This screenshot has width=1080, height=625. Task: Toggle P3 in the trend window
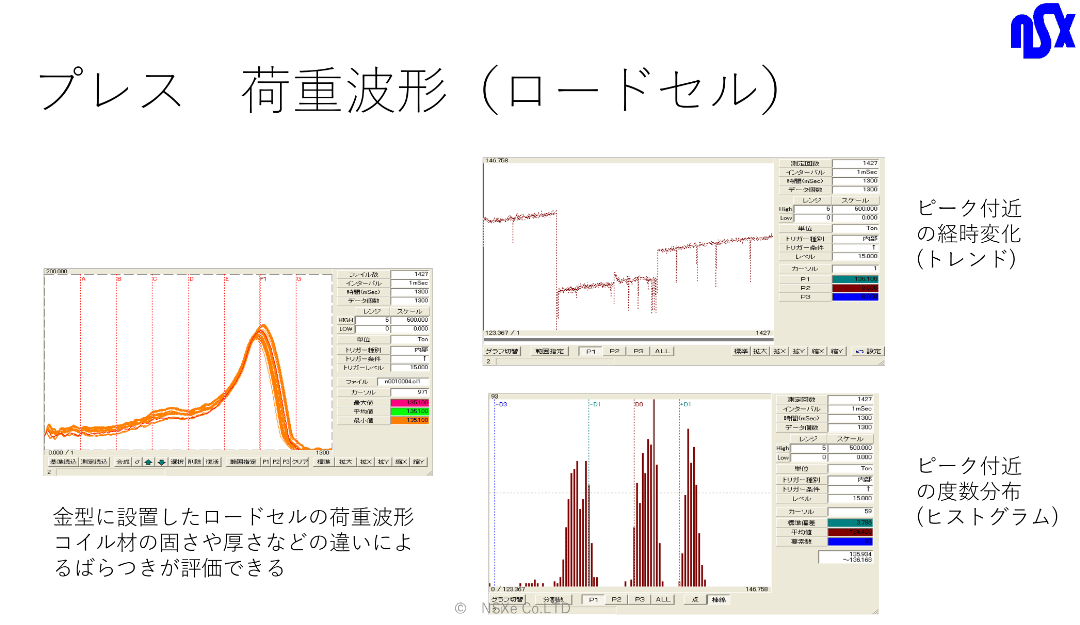tap(638, 351)
